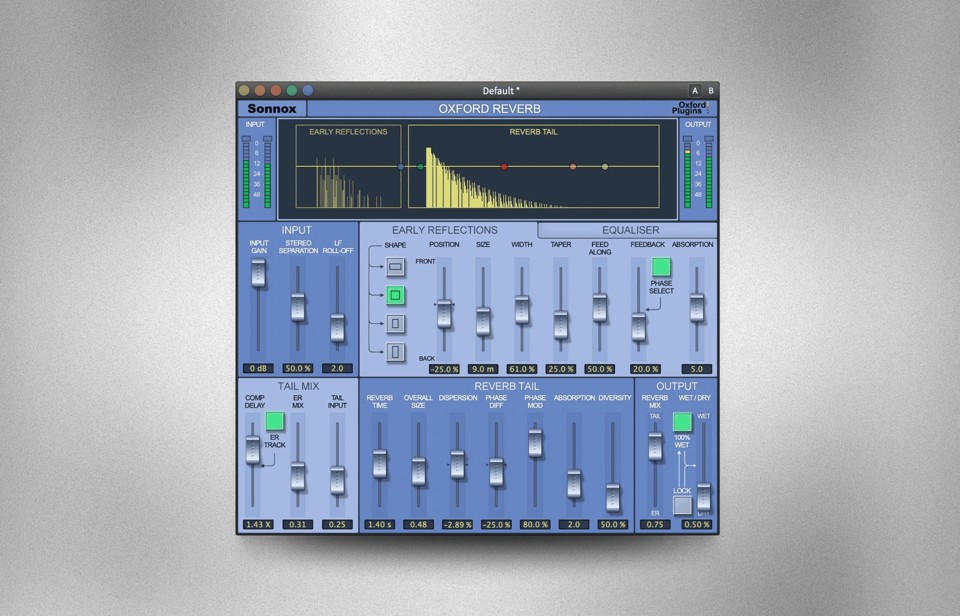The width and height of the screenshot is (960, 616).
Task: Click the Wet/Dry 0.50 % value field
Action: [x=697, y=525]
